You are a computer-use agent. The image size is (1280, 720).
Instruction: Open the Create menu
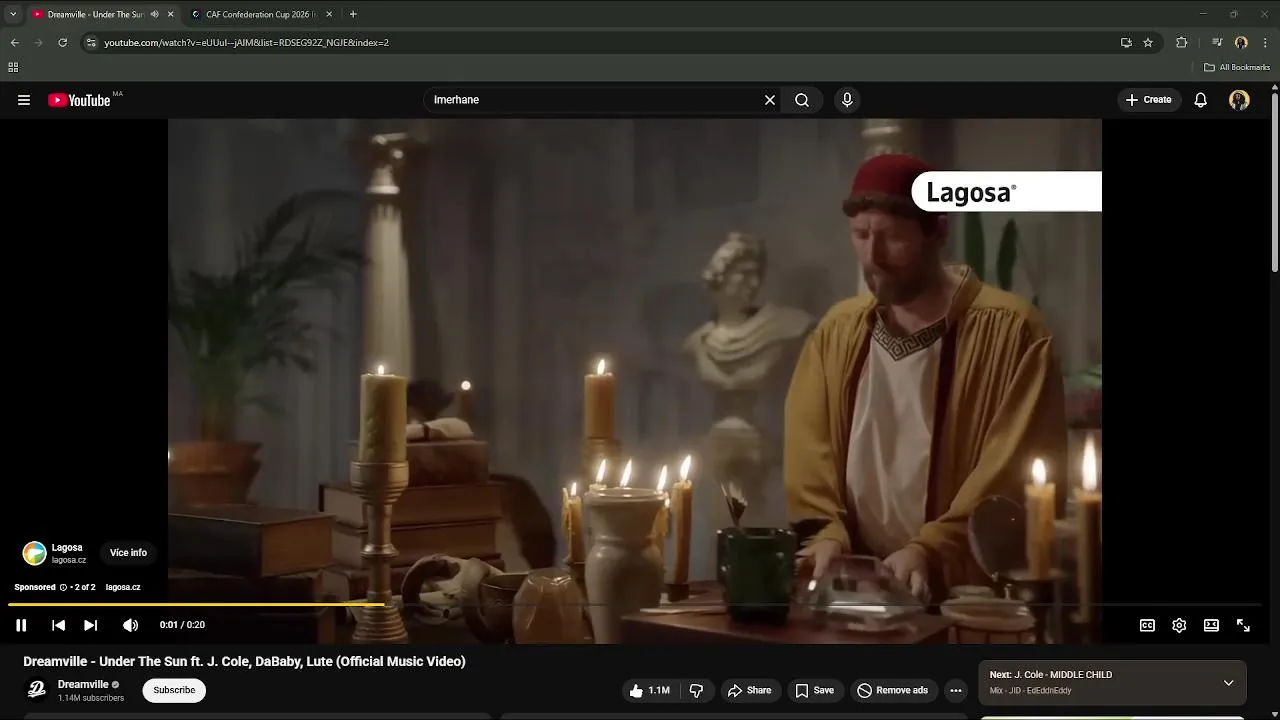tap(1148, 100)
